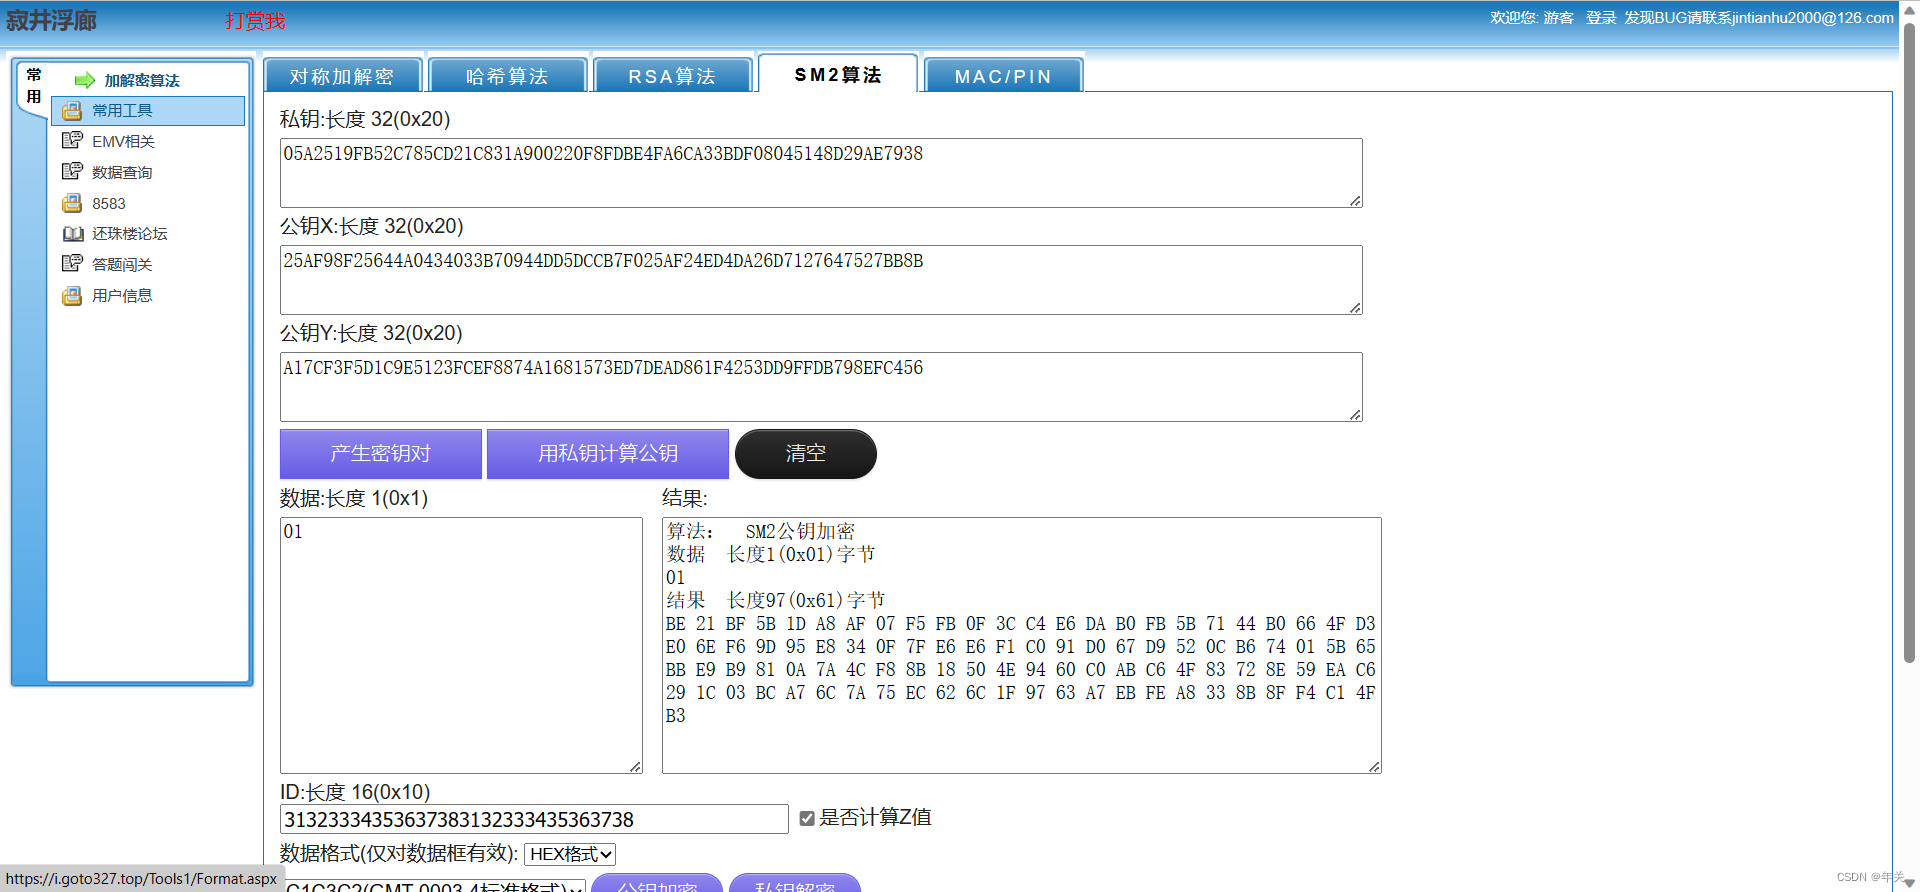Click the 用私钥计算公钥 button
Viewport: 1920px width, 892px height.
[x=608, y=454]
